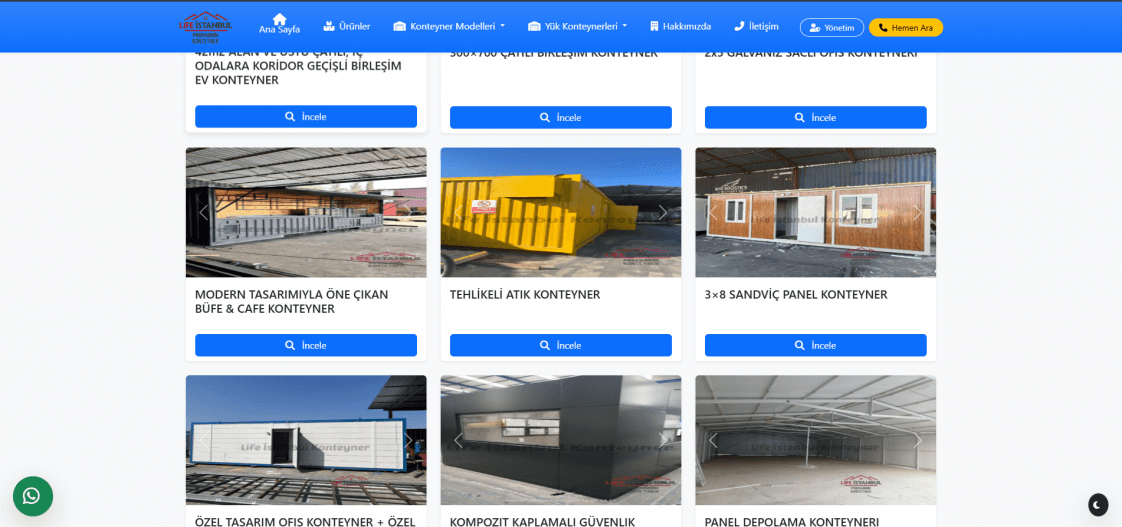1122x527 pixels.
Task: İncele the çatılı birleşim konteyner
Action: point(560,117)
